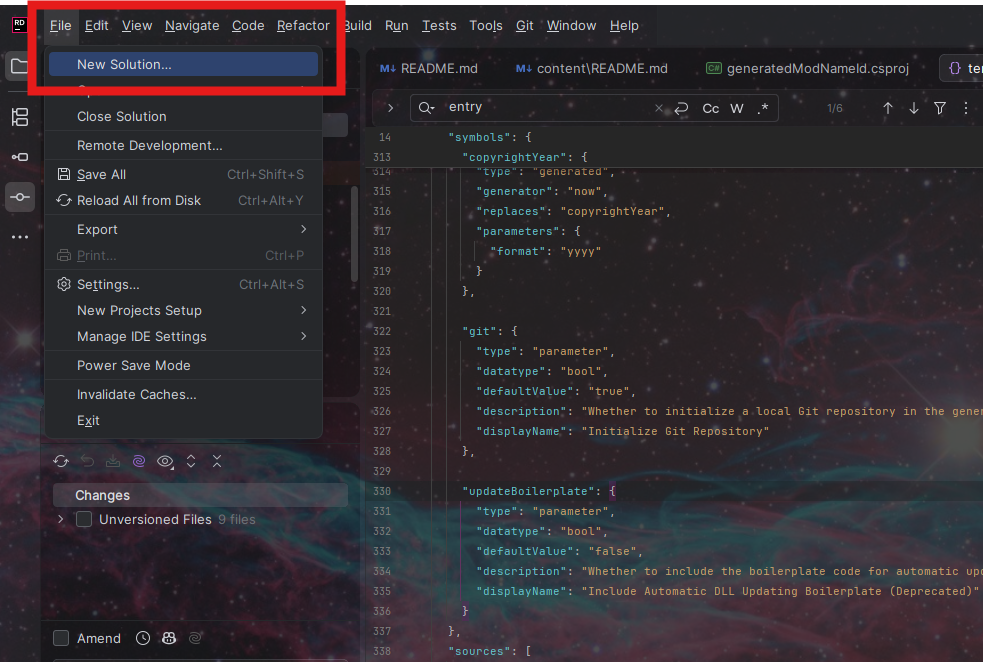The image size is (983, 662).
Task: Open the Tests menu
Action: pos(439,26)
